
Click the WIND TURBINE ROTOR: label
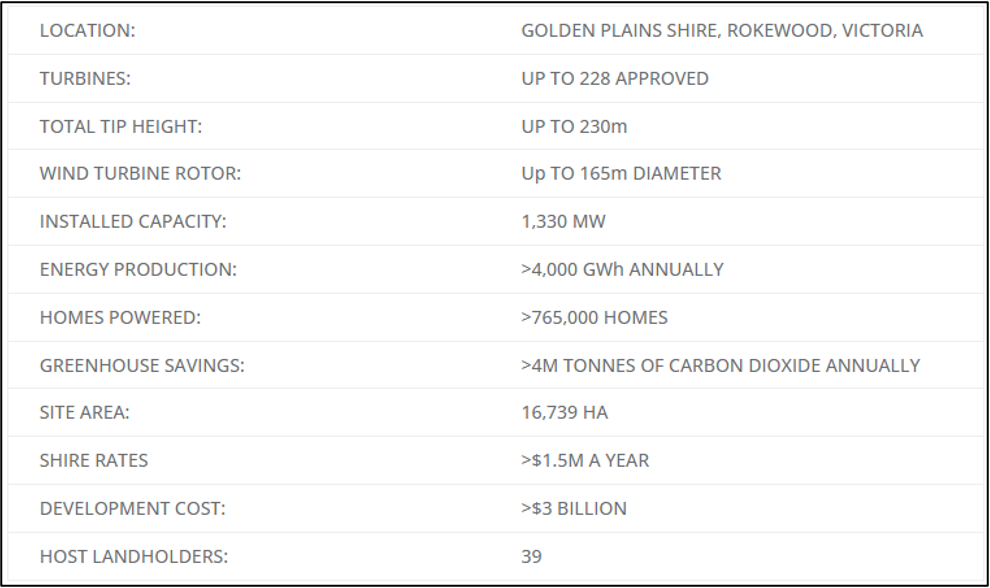point(141,174)
